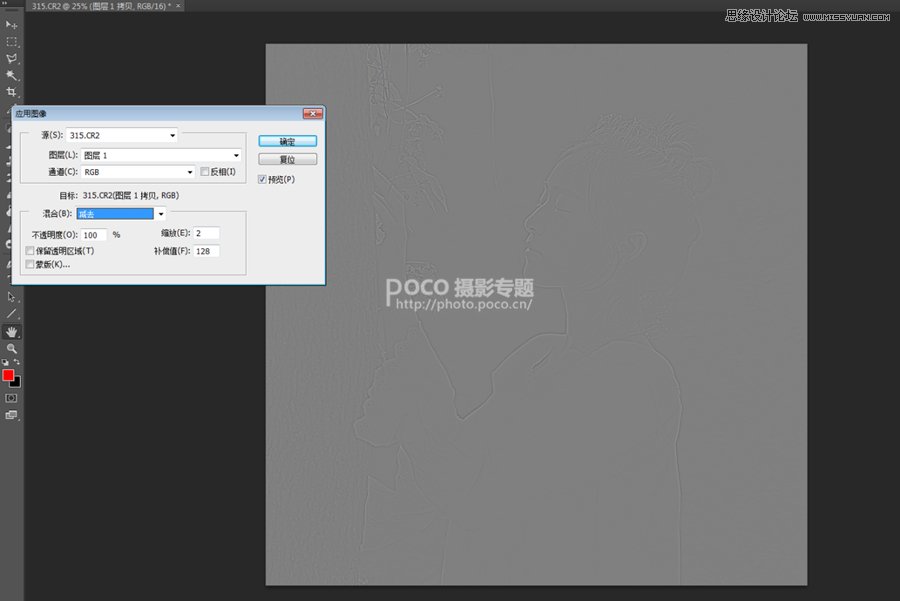This screenshot has height=601, width=900.
Task: Open the 源(S) source dropdown
Action: click(122, 135)
